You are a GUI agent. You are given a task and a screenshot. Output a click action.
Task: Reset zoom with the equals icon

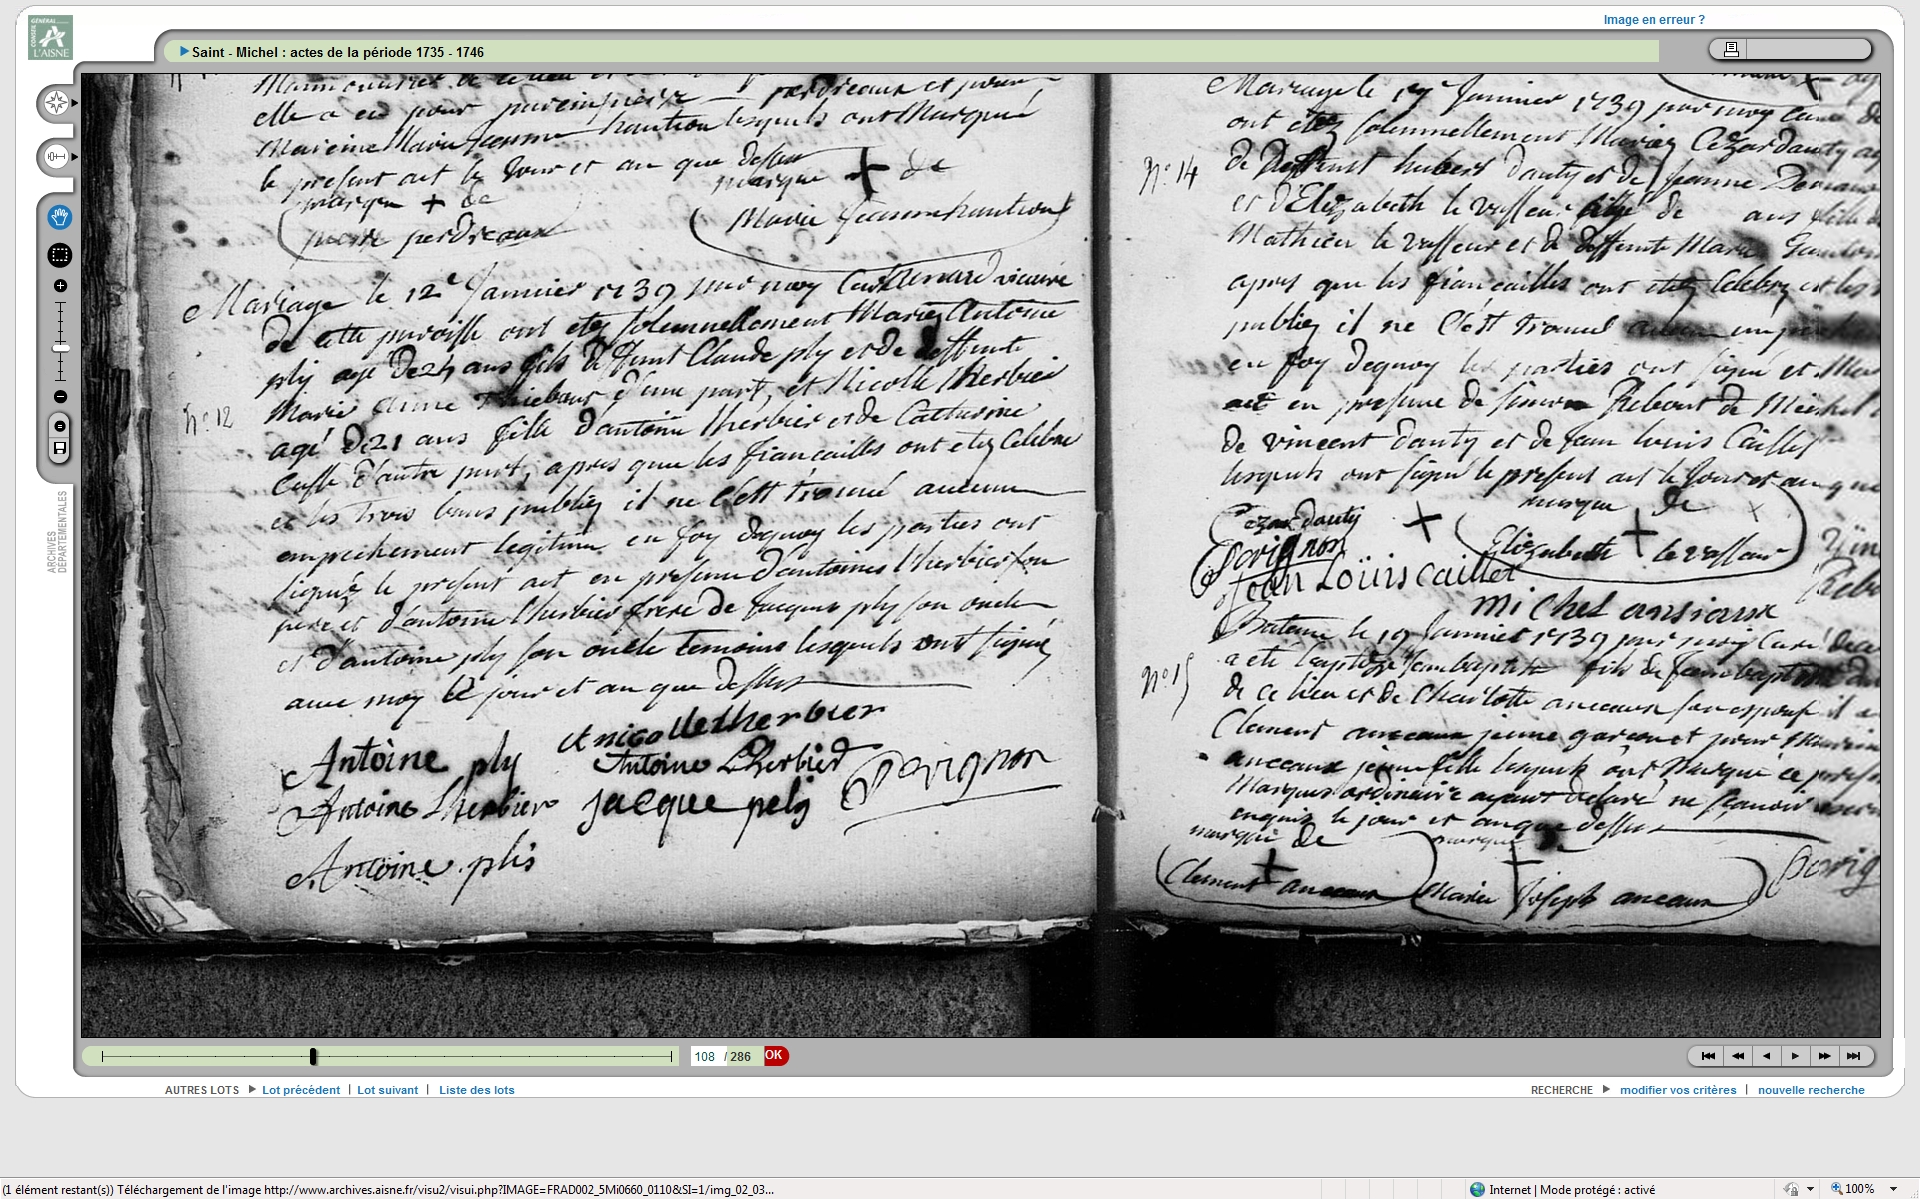[60, 426]
